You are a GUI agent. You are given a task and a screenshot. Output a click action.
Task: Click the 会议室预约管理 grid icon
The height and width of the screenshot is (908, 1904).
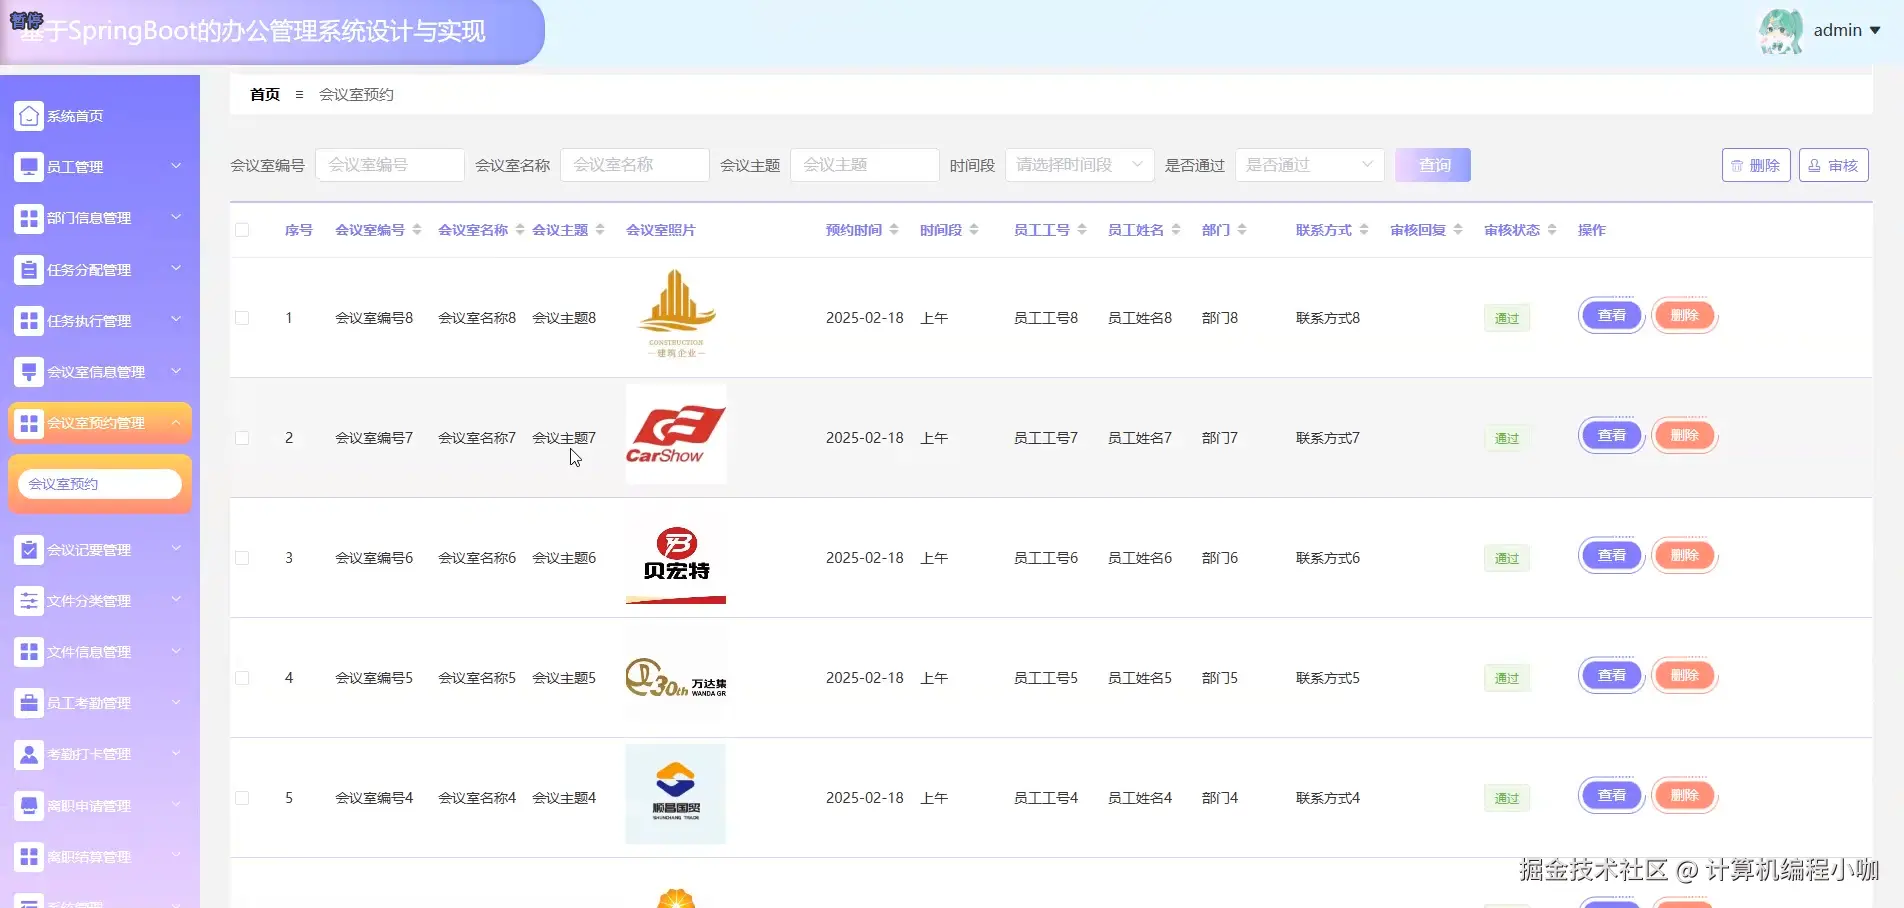click(29, 423)
